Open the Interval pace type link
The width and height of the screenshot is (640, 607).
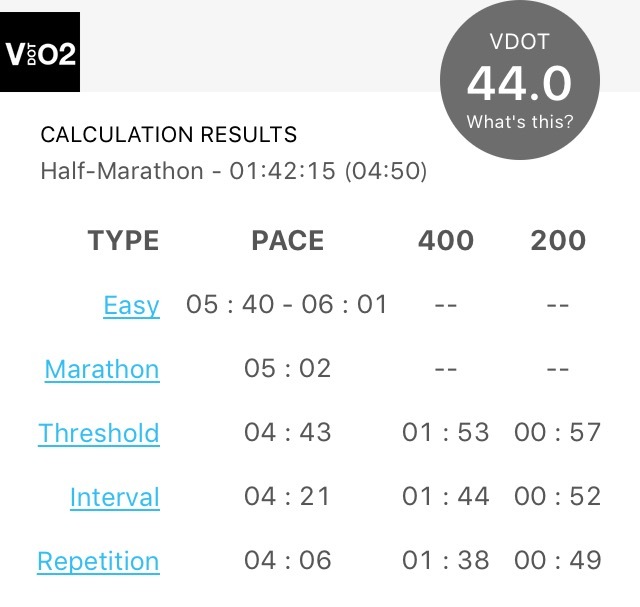tap(115, 497)
